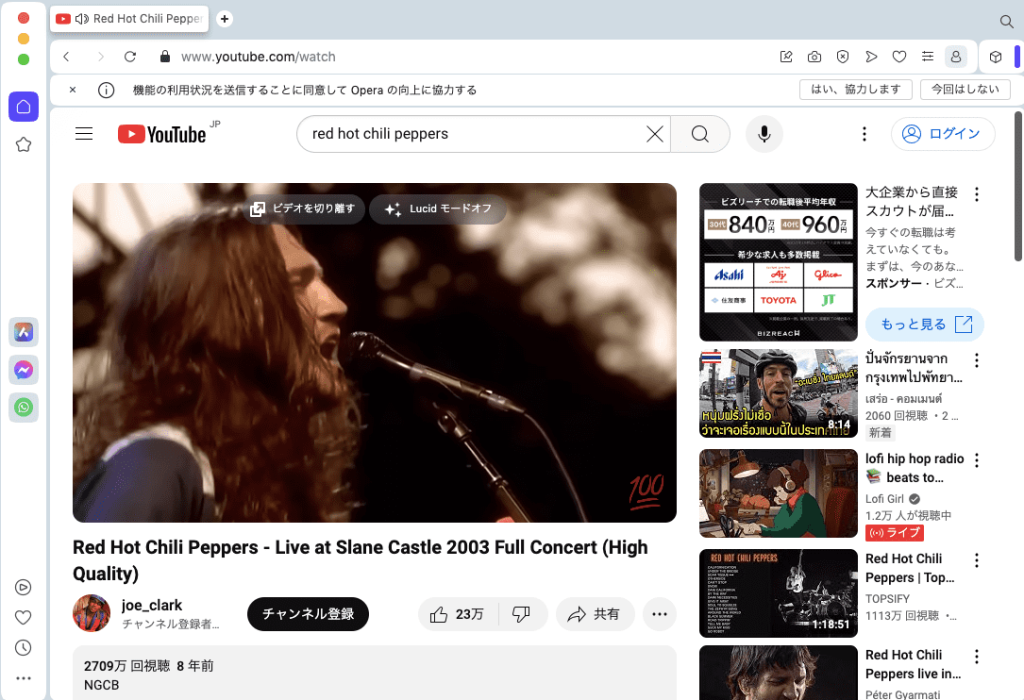This screenshot has width=1024, height=700.
Task: Toggle Lucid モードオフ on video
Action: point(438,209)
